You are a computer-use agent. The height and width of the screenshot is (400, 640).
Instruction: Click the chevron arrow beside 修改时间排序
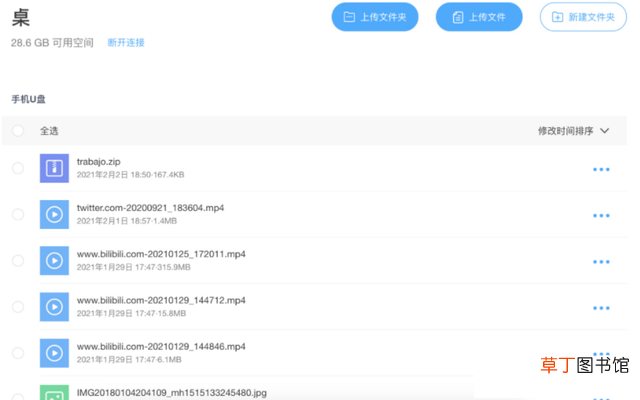click(x=604, y=131)
